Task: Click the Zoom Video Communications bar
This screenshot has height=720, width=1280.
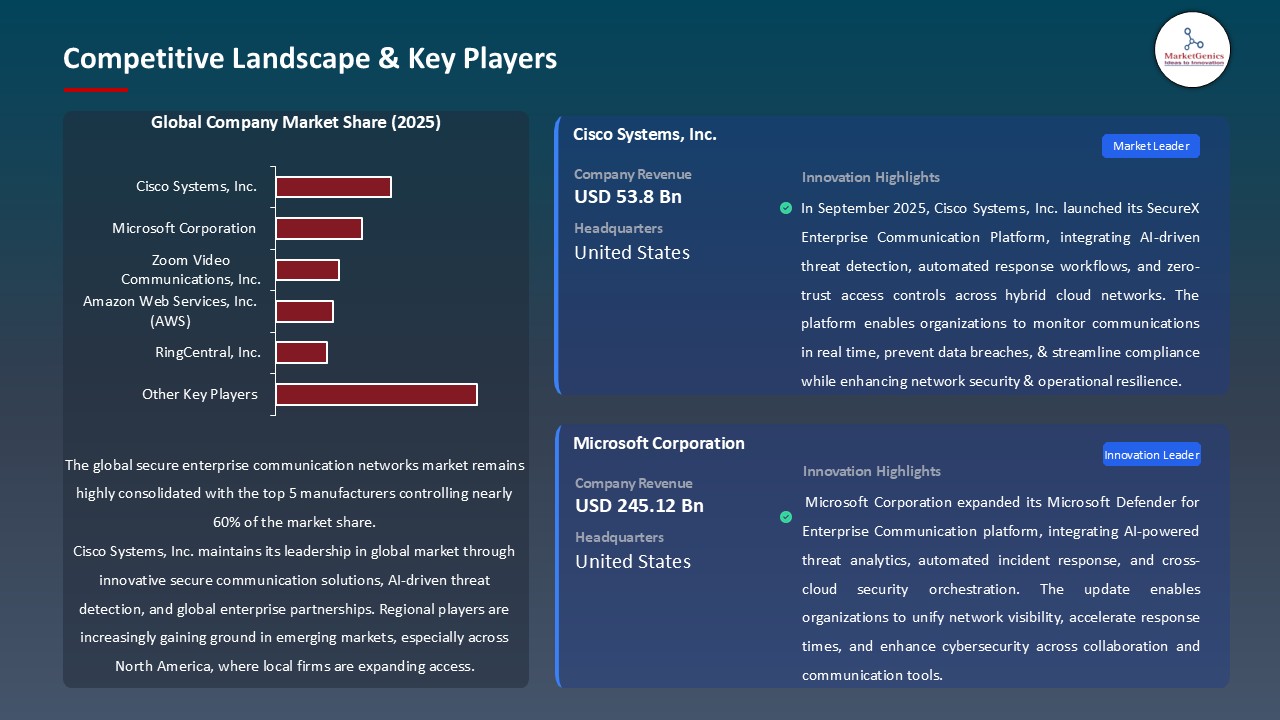Action: coord(307,269)
